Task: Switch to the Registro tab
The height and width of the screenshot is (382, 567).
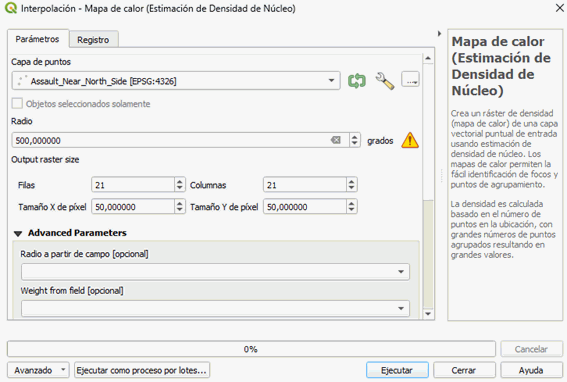Action: point(93,40)
